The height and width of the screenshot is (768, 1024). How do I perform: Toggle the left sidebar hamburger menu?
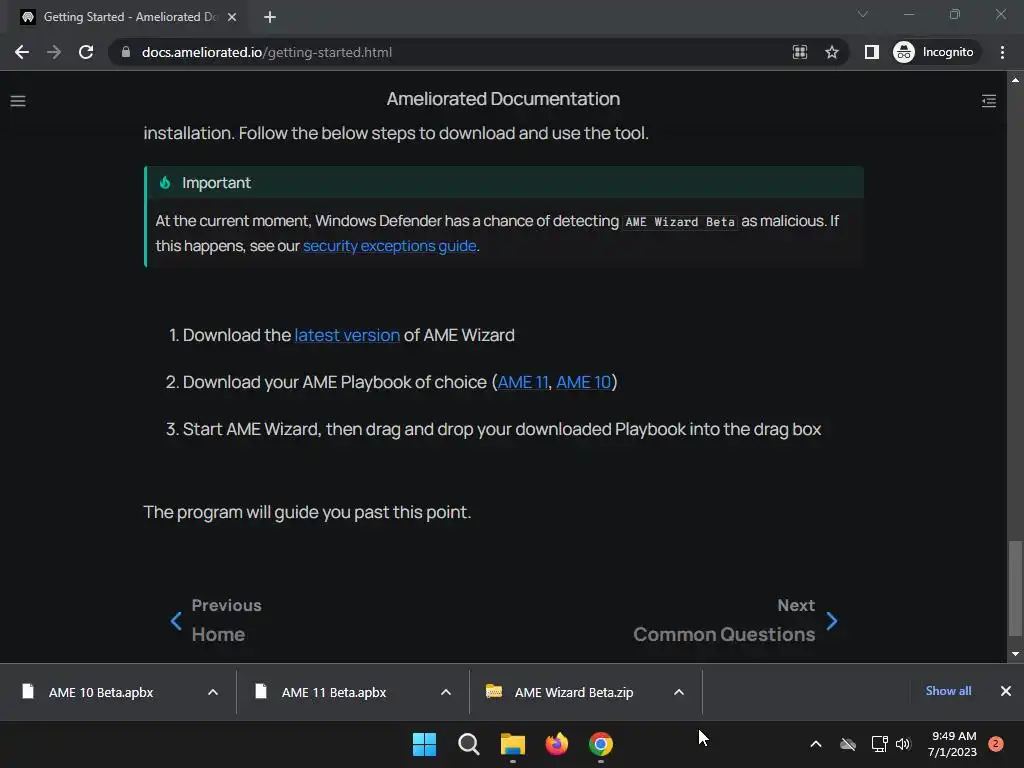(18, 101)
